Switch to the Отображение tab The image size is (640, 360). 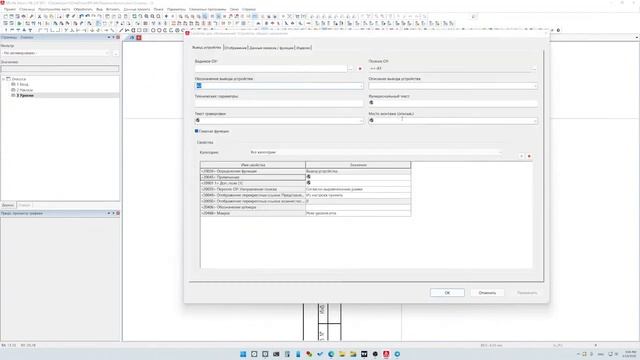pyautogui.click(x=236, y=48)
